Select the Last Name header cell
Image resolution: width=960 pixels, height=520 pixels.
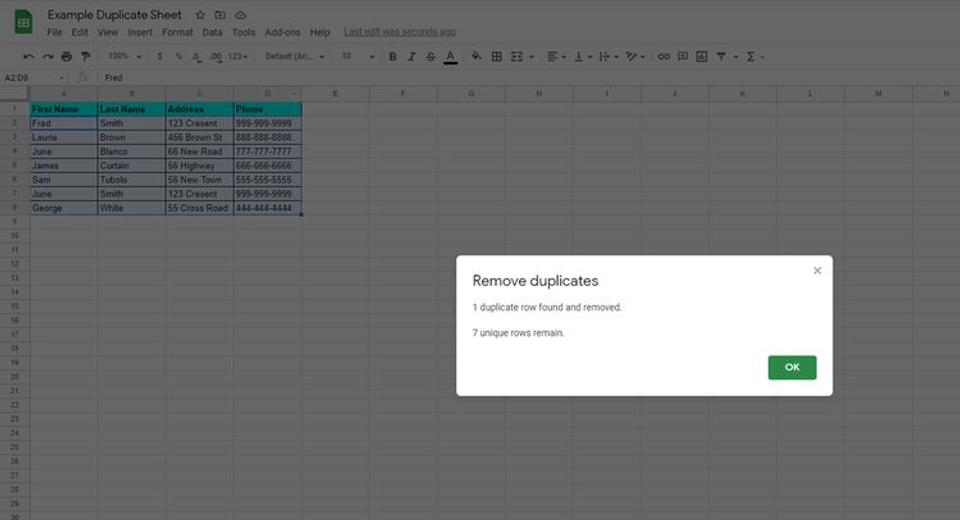click(132, 109)
